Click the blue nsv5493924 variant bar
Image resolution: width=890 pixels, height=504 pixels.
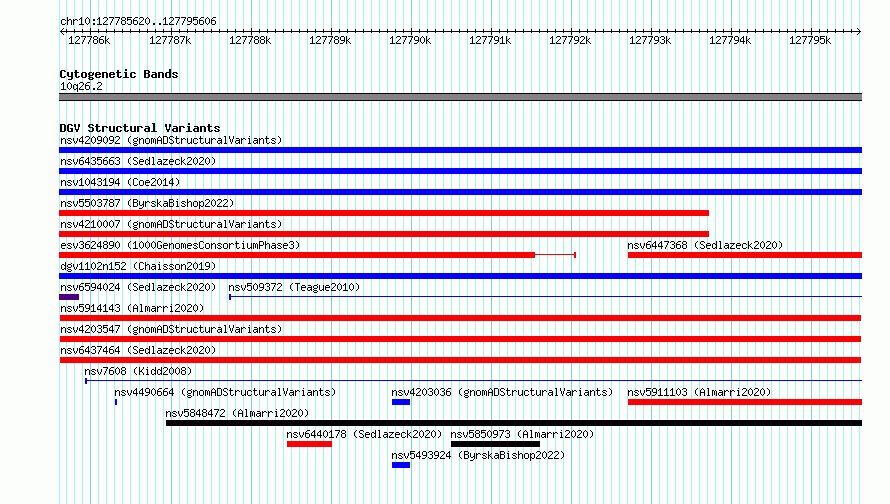[x=401, y=465]
